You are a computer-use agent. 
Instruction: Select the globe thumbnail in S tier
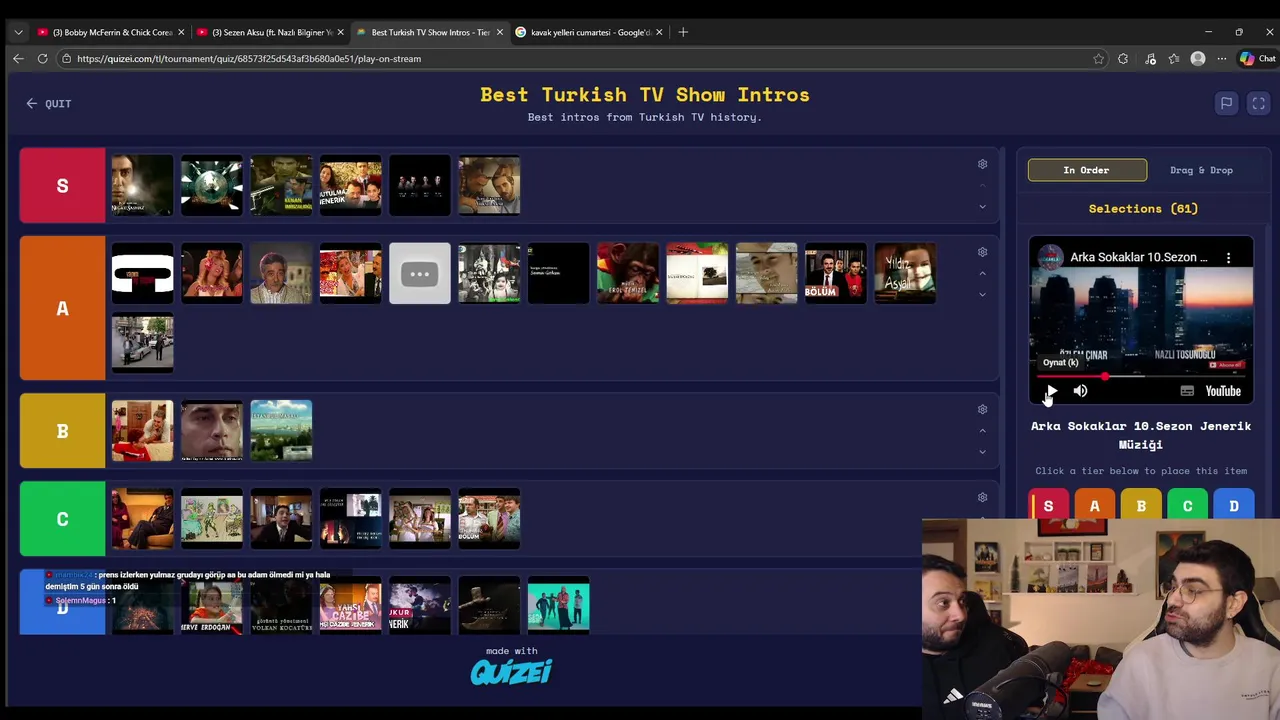(211, 185)
